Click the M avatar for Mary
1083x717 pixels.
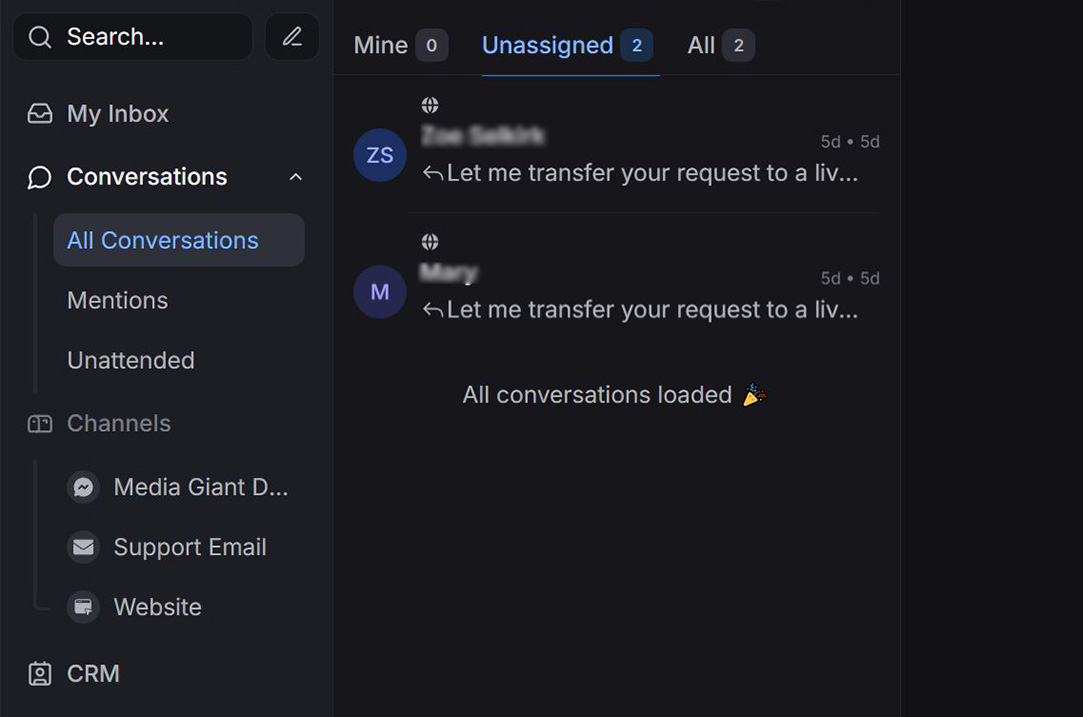(x=380, y=292)
